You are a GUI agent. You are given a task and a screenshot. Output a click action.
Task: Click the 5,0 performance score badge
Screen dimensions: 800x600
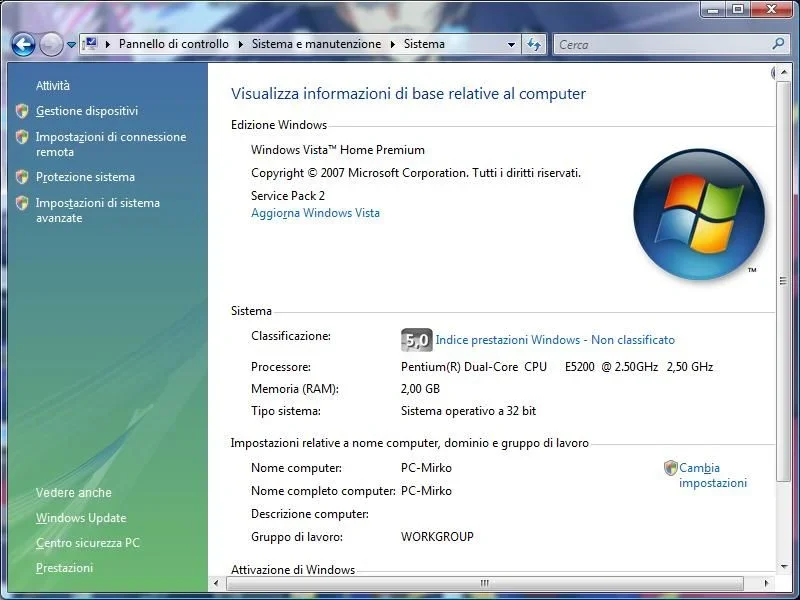(417, 340)
